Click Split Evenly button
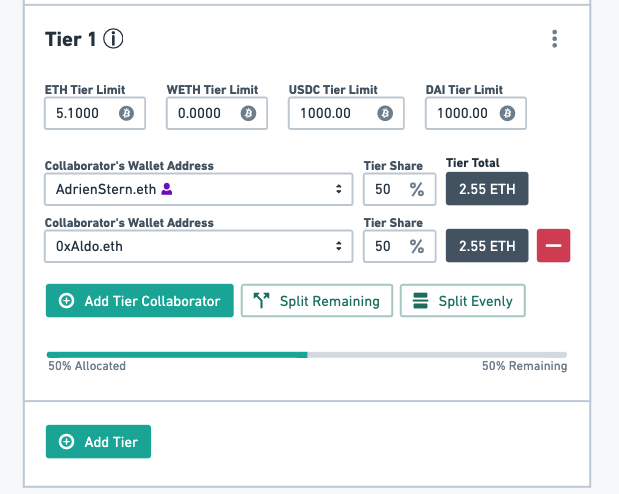 click(463, 301)
